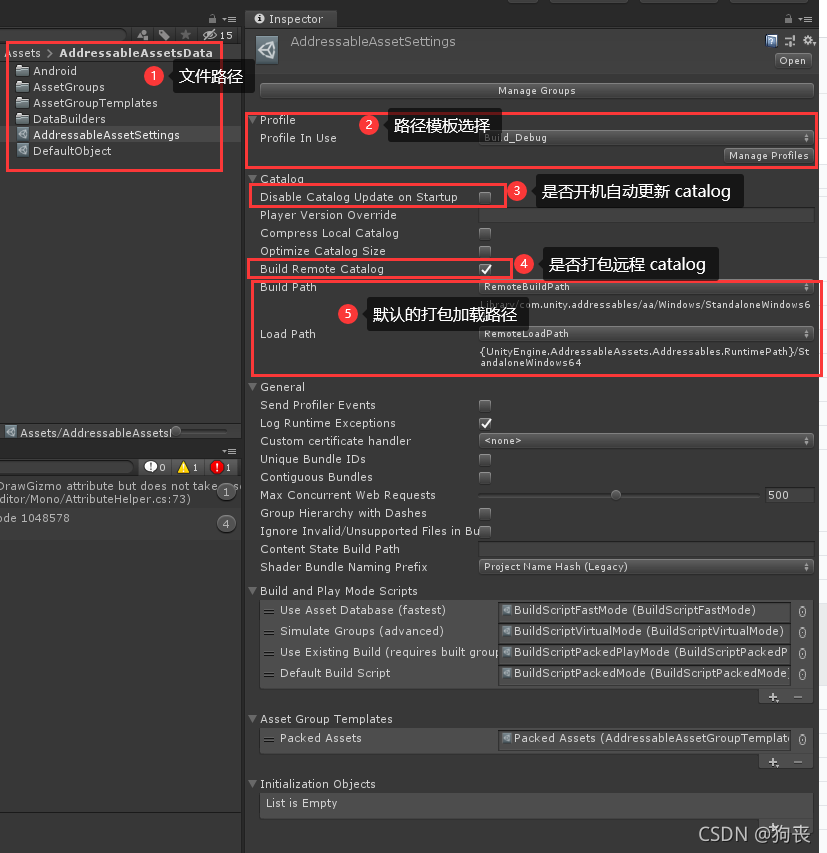Screen dimensions: 827x853
Task: Toggle console info messages filter
Action: point(155,467)
